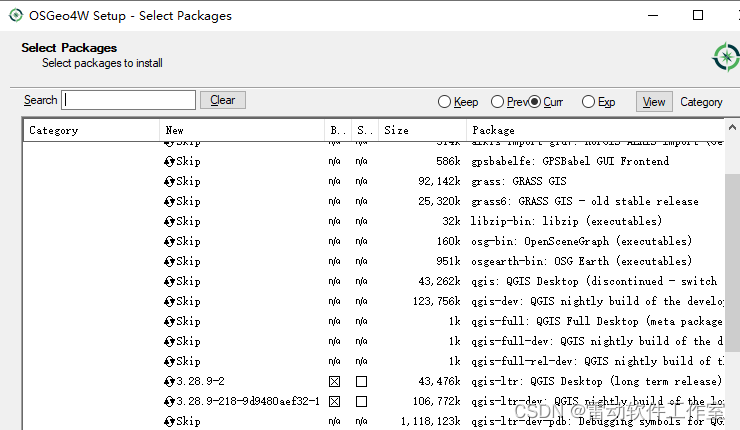Screen dimensions: 740x430
Task: Cycle version icon for qgis-ltr-dev-pdb package
Action: pos(169,422)
